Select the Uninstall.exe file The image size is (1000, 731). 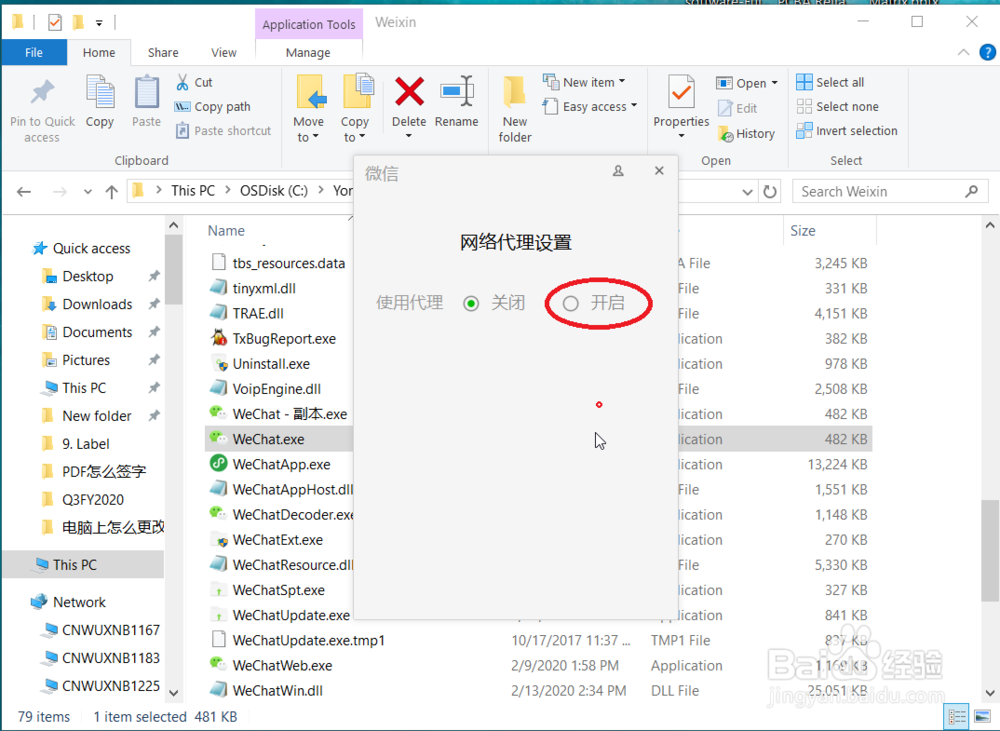[271, 364]
